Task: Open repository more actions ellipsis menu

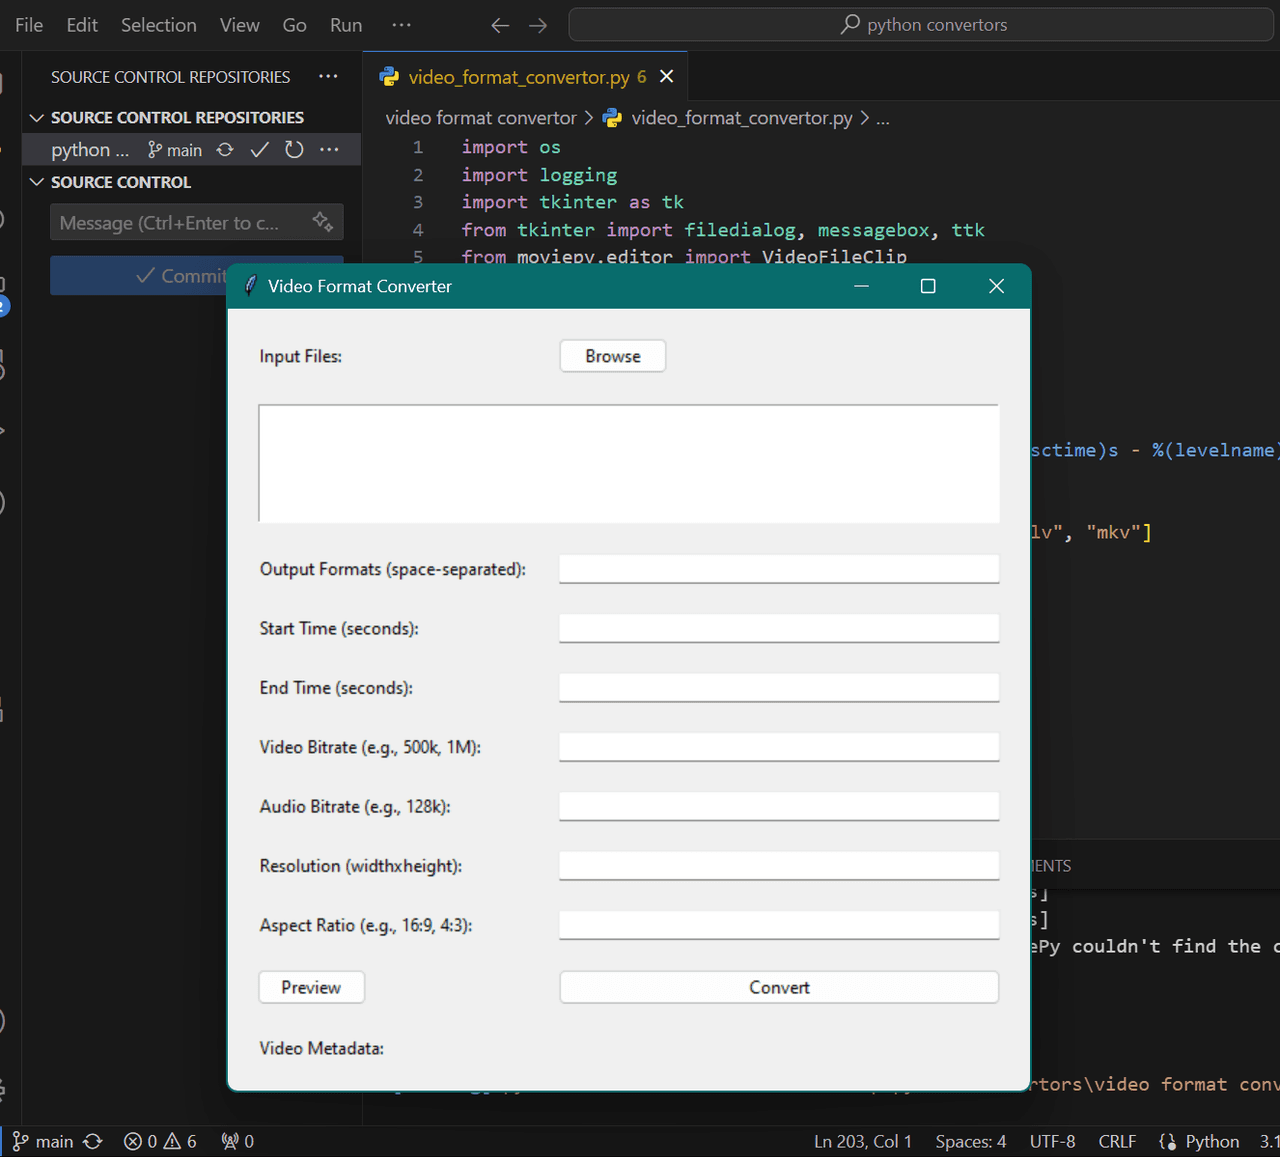Action: pos(329,150)
